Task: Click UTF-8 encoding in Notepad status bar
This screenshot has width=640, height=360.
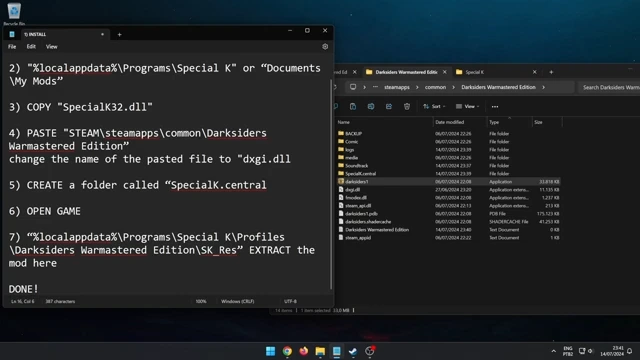Action: point(290,301)
